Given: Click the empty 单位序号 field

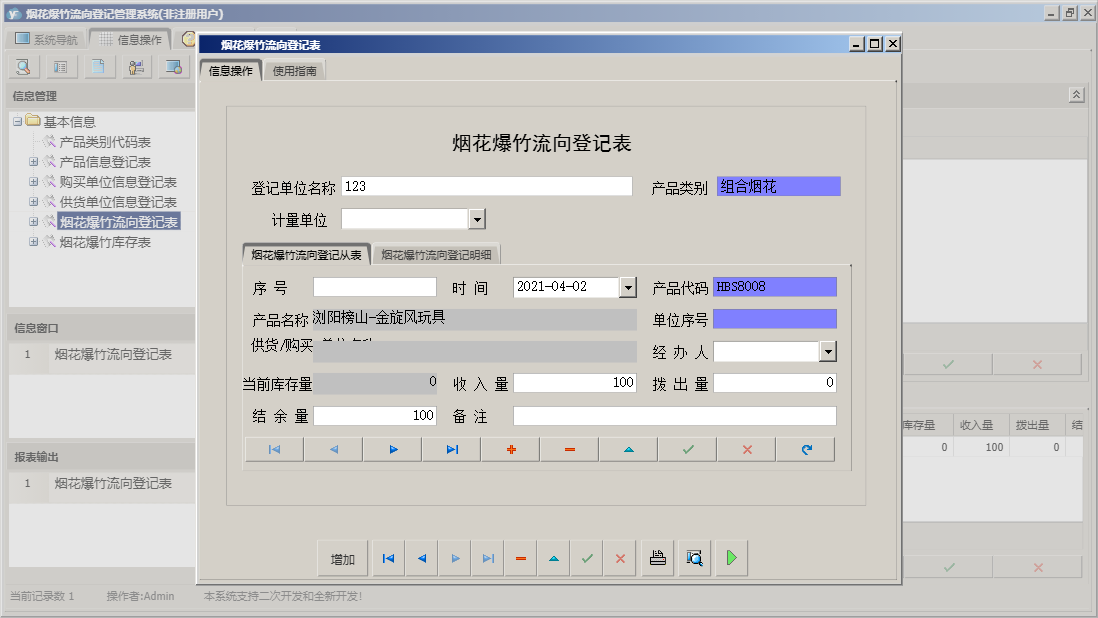Looking at the screenshot, I should (774, 319).
